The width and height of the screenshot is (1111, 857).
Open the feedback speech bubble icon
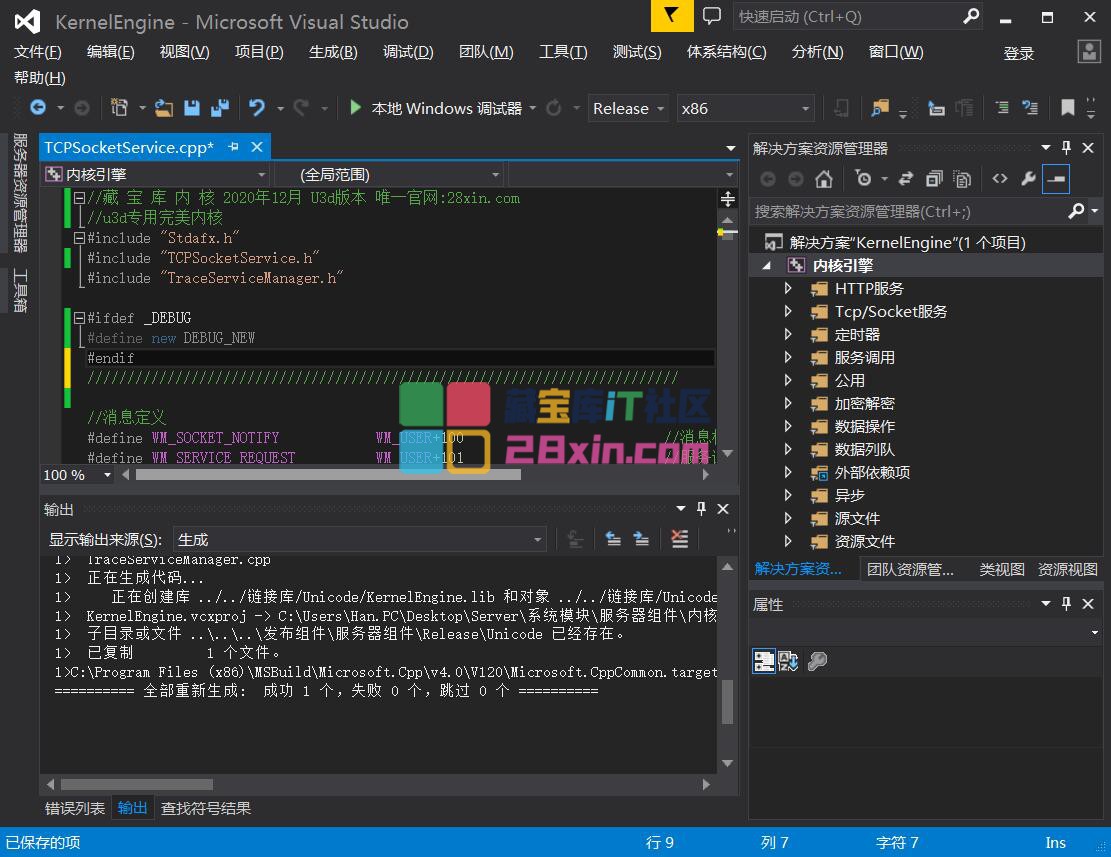(711, 16)
